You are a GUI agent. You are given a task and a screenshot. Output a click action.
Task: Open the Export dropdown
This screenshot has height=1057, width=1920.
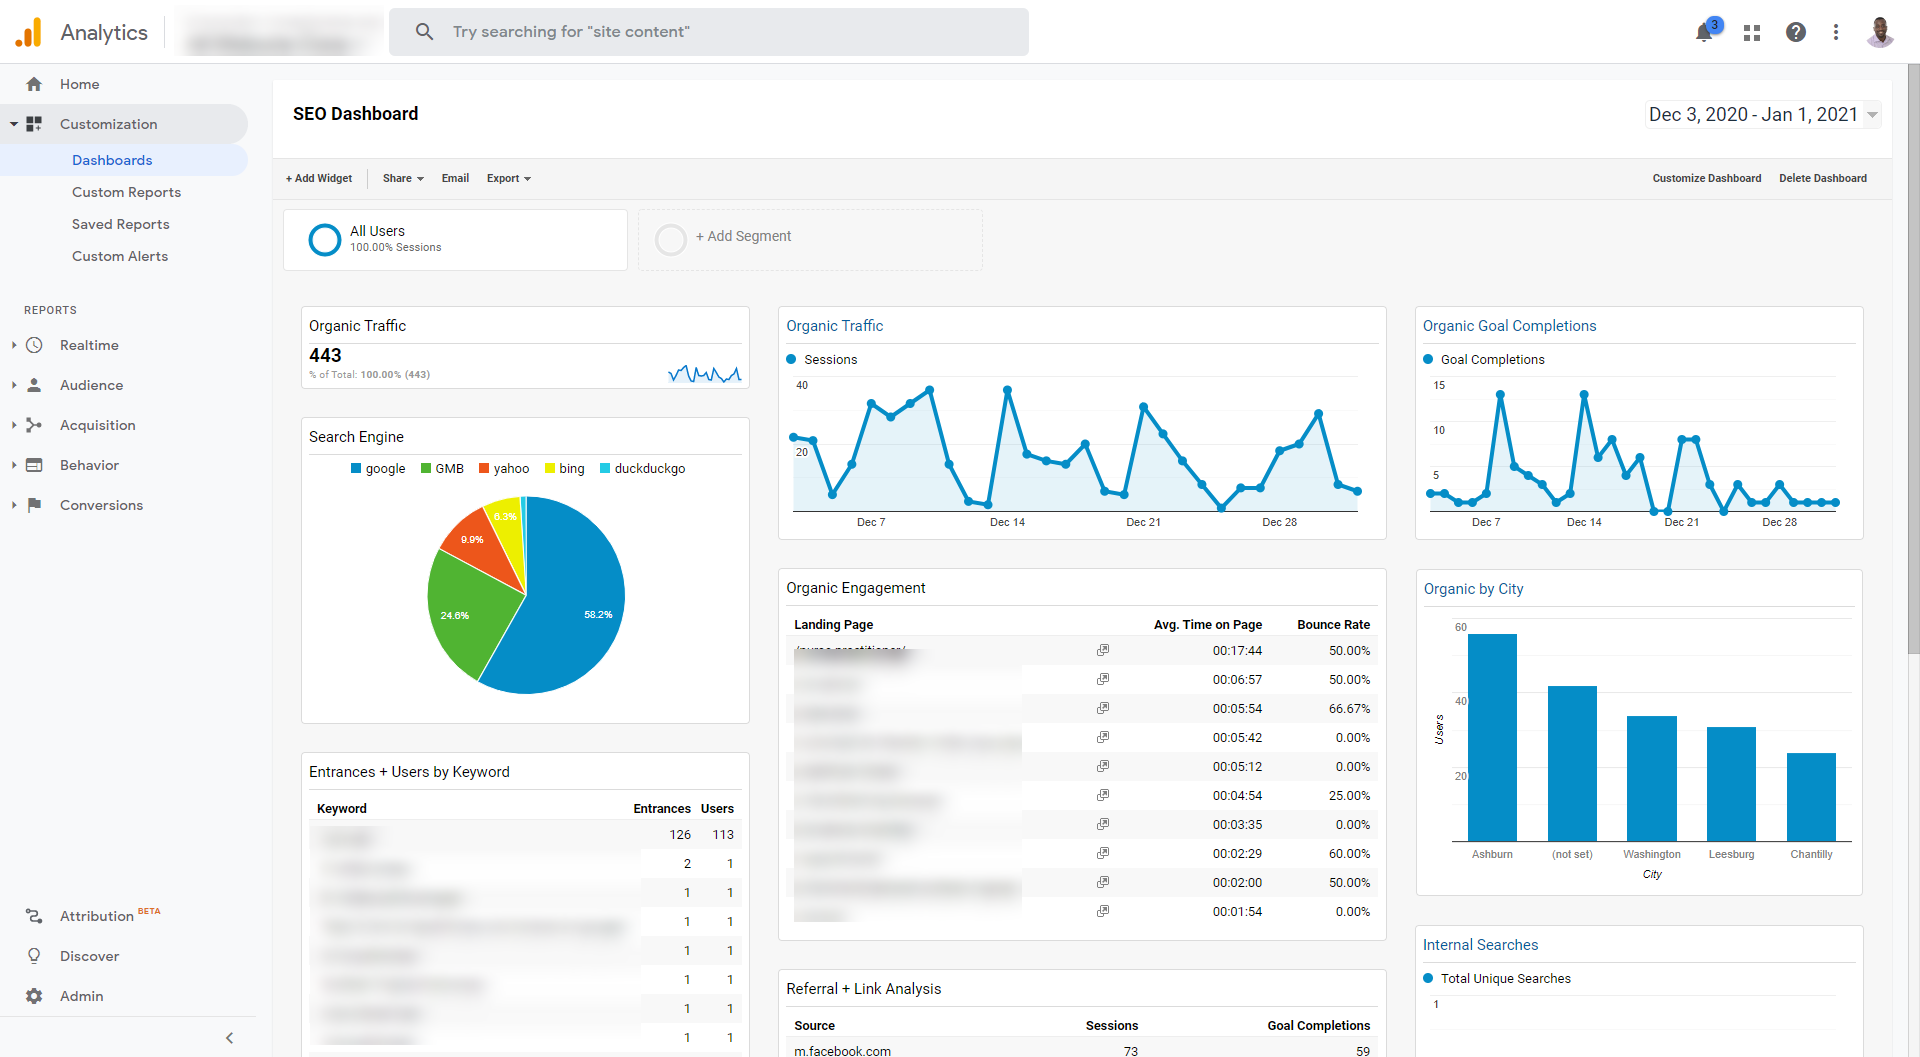coord(508,178)
